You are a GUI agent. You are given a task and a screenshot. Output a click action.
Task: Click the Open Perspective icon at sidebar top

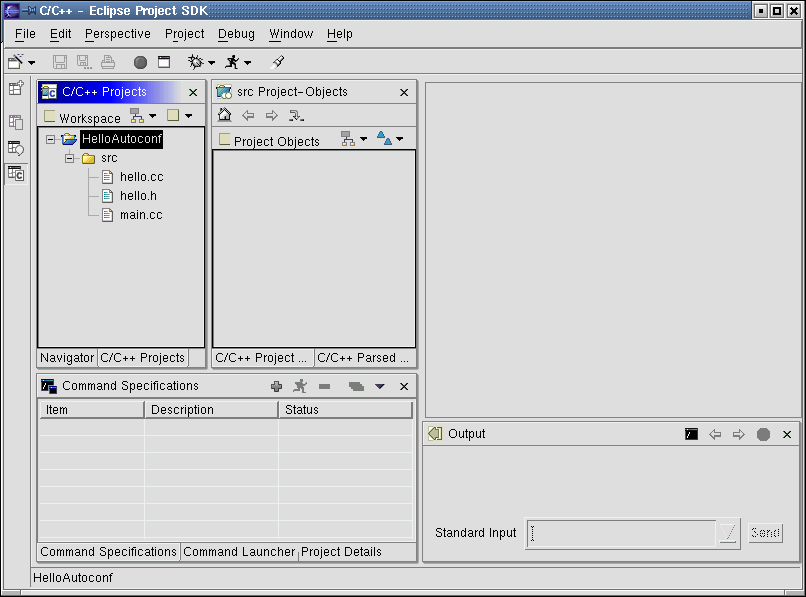click(16, 89)
